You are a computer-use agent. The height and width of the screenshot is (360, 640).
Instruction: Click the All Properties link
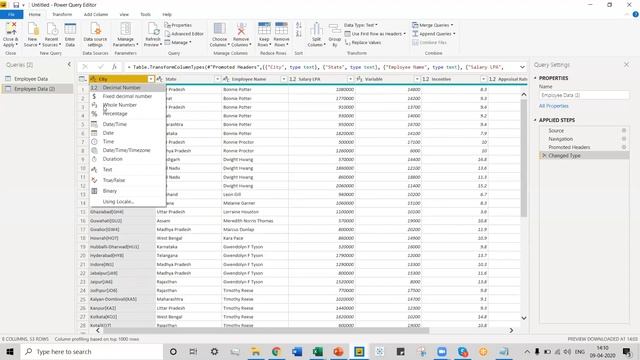553,106
